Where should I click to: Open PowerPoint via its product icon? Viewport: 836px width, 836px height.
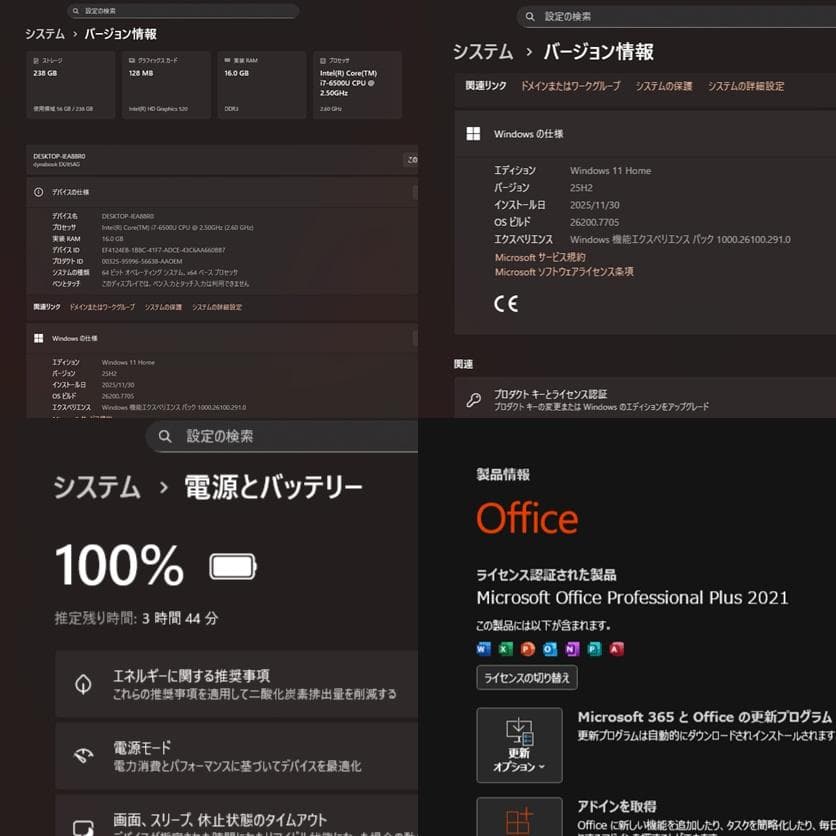[x=525, y=648]
